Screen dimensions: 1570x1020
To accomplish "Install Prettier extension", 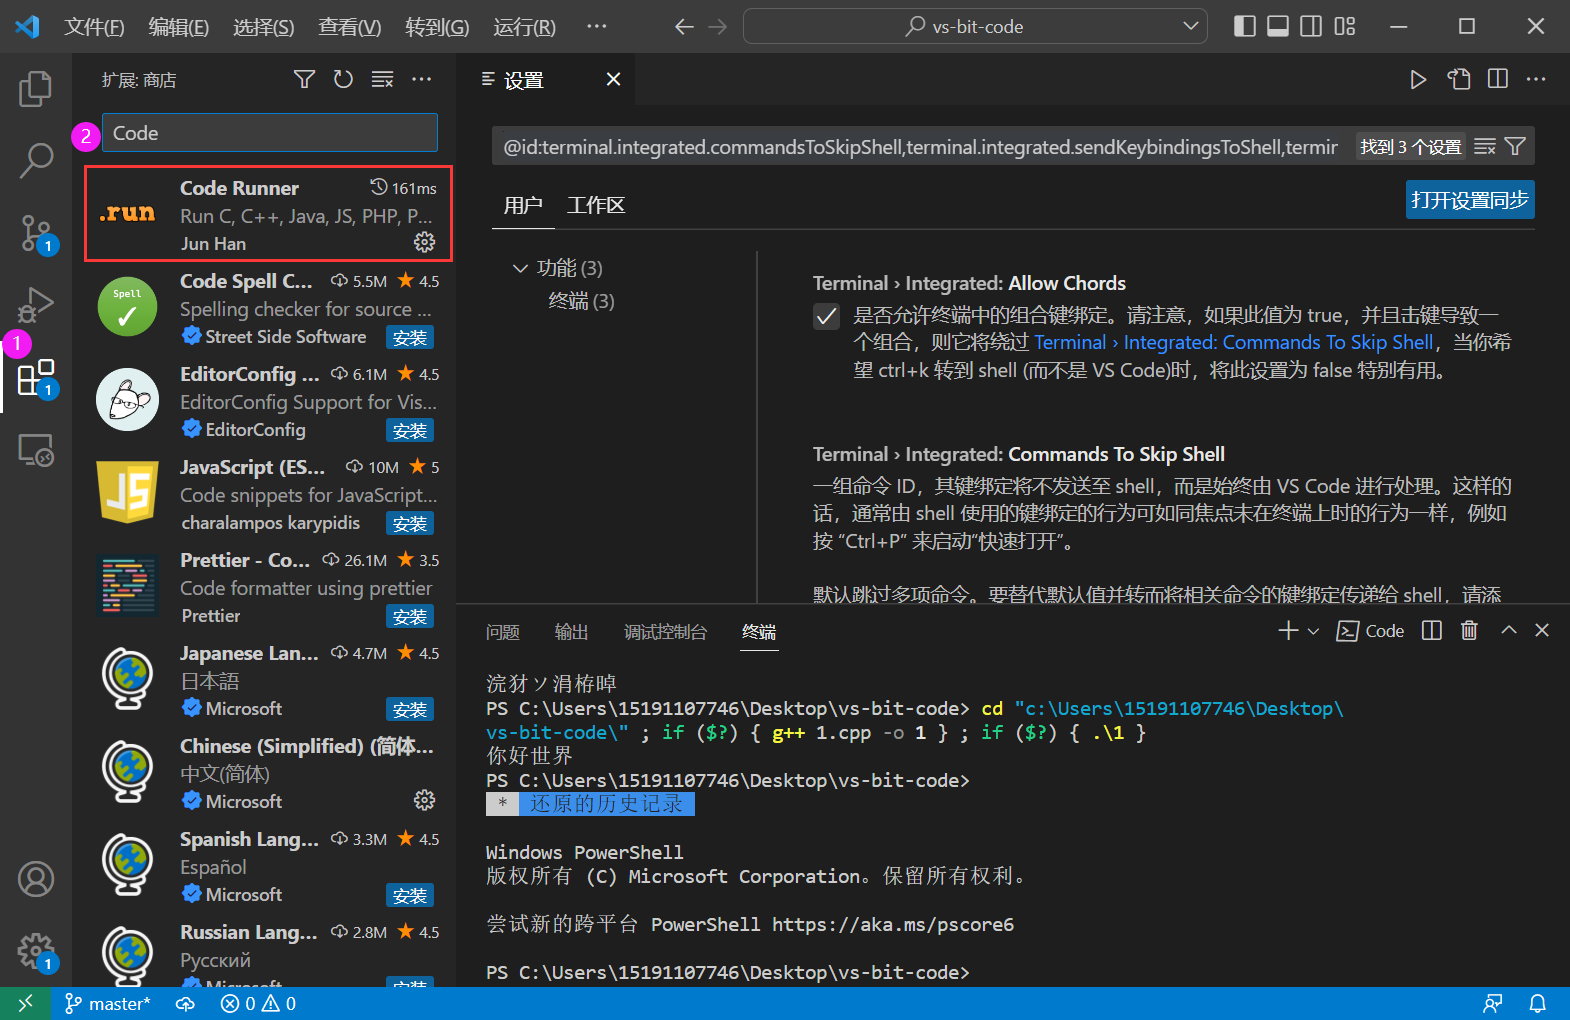I will [410, 617].
